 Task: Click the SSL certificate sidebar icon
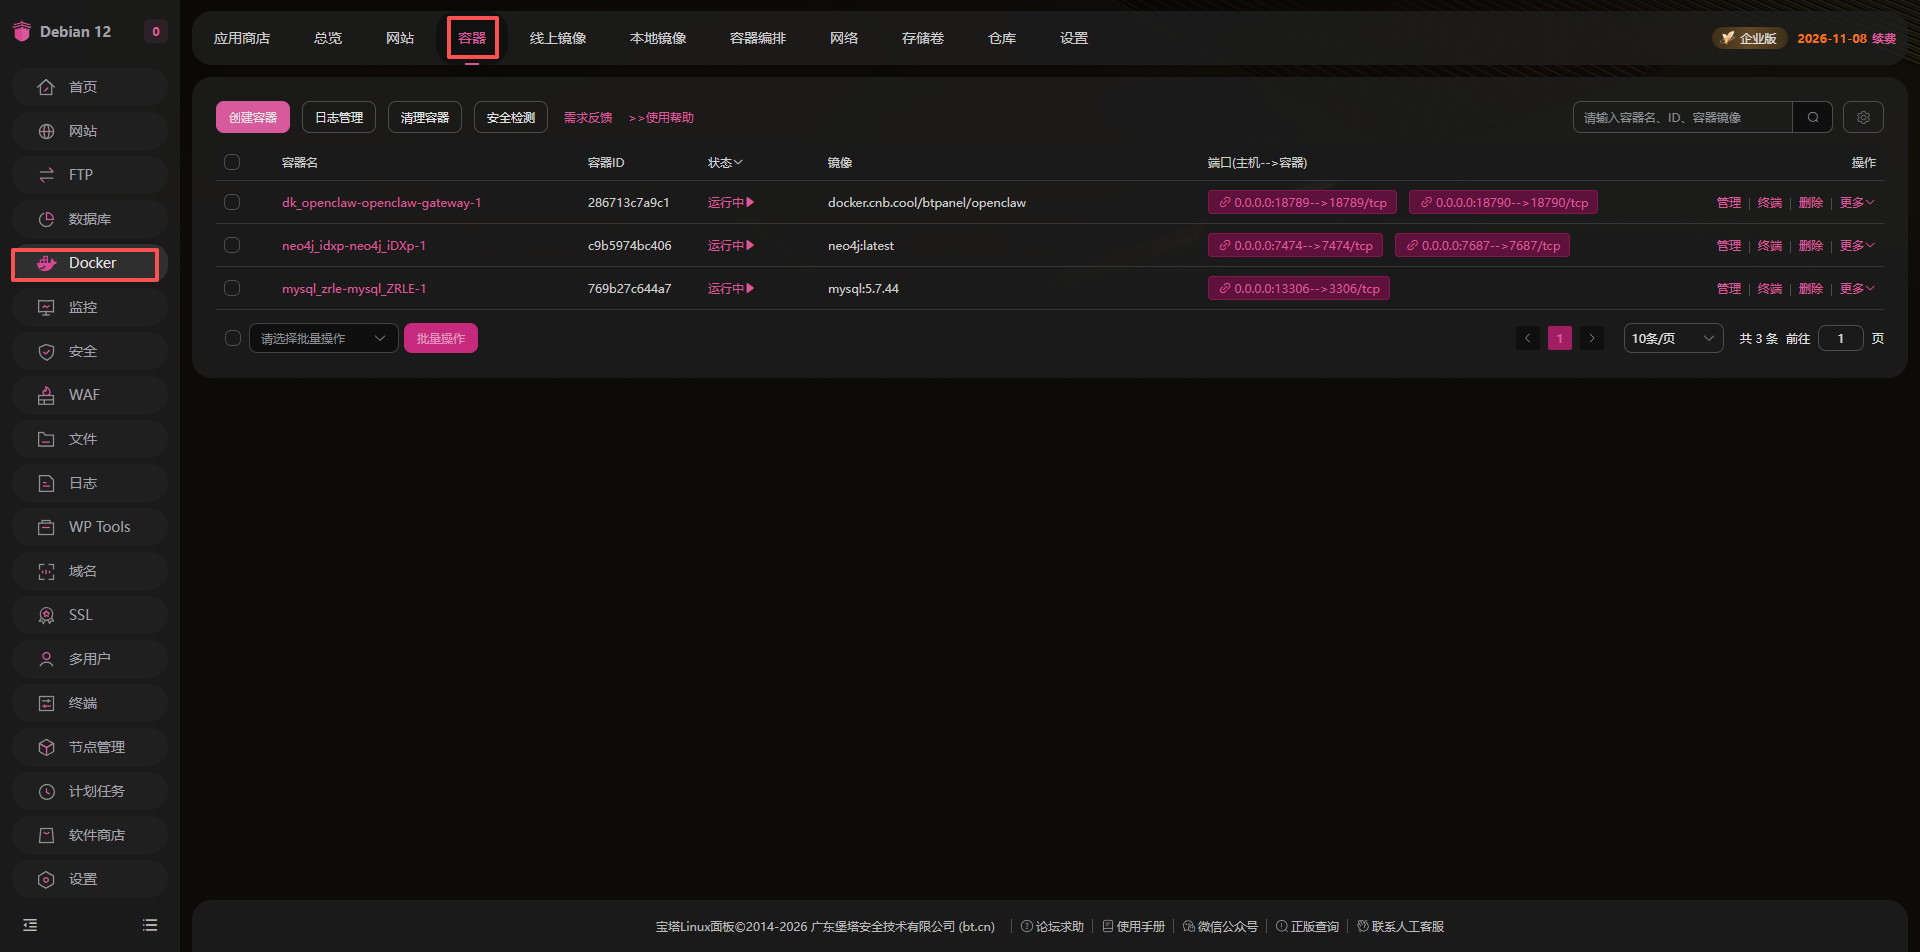pyautogui.click(x=46, y=615)
